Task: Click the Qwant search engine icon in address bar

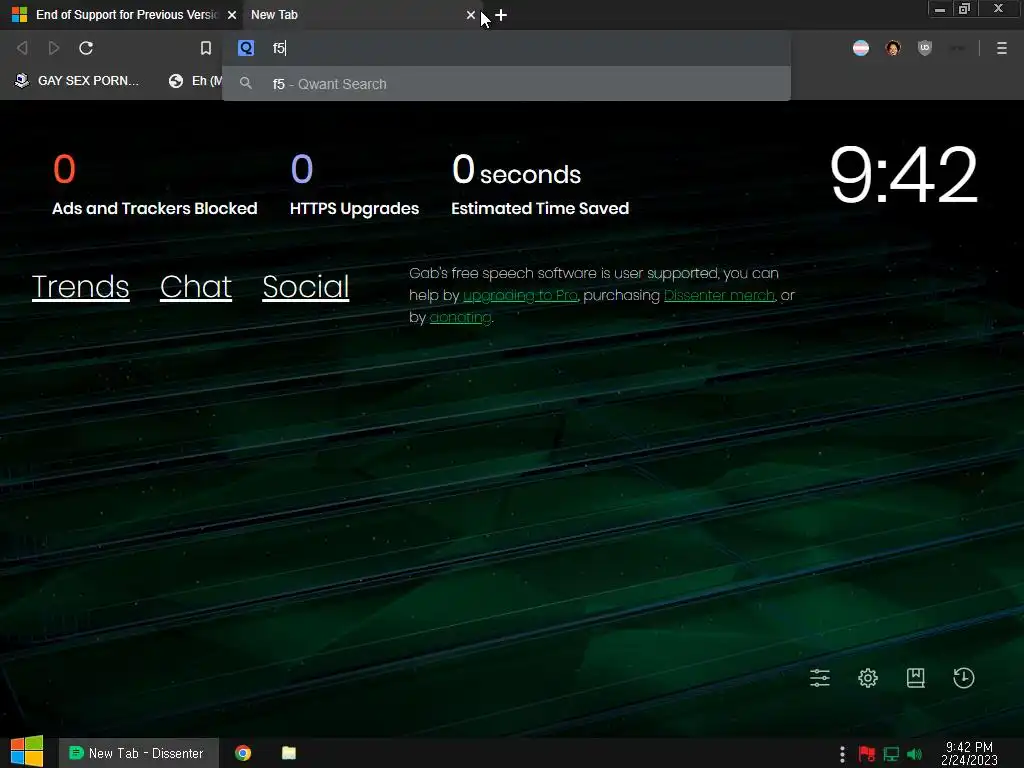Action: click(246, 48)
